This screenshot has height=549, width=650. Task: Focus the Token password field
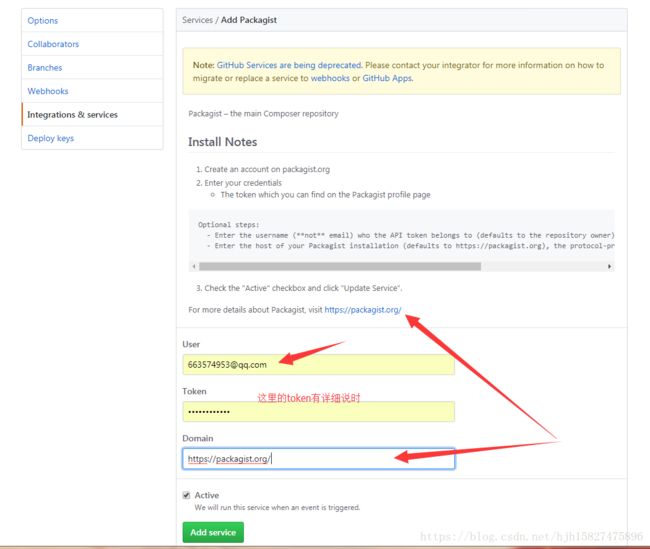[318, 412]
